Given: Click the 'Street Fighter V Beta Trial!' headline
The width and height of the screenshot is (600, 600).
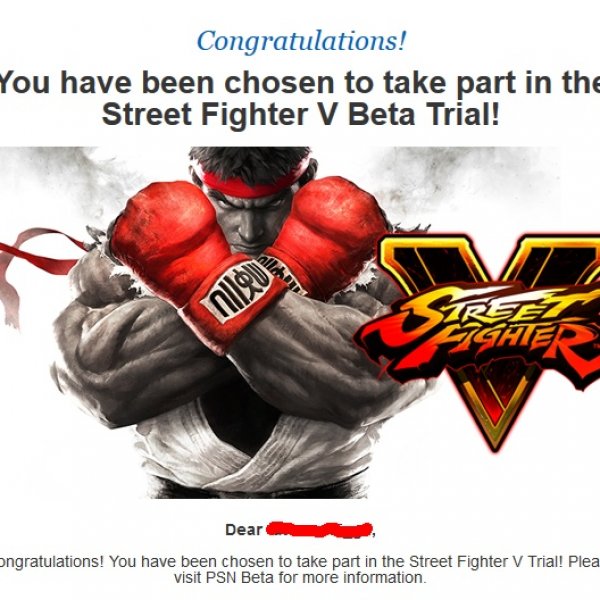Looking at the screenshot, I should pos(301,114).
